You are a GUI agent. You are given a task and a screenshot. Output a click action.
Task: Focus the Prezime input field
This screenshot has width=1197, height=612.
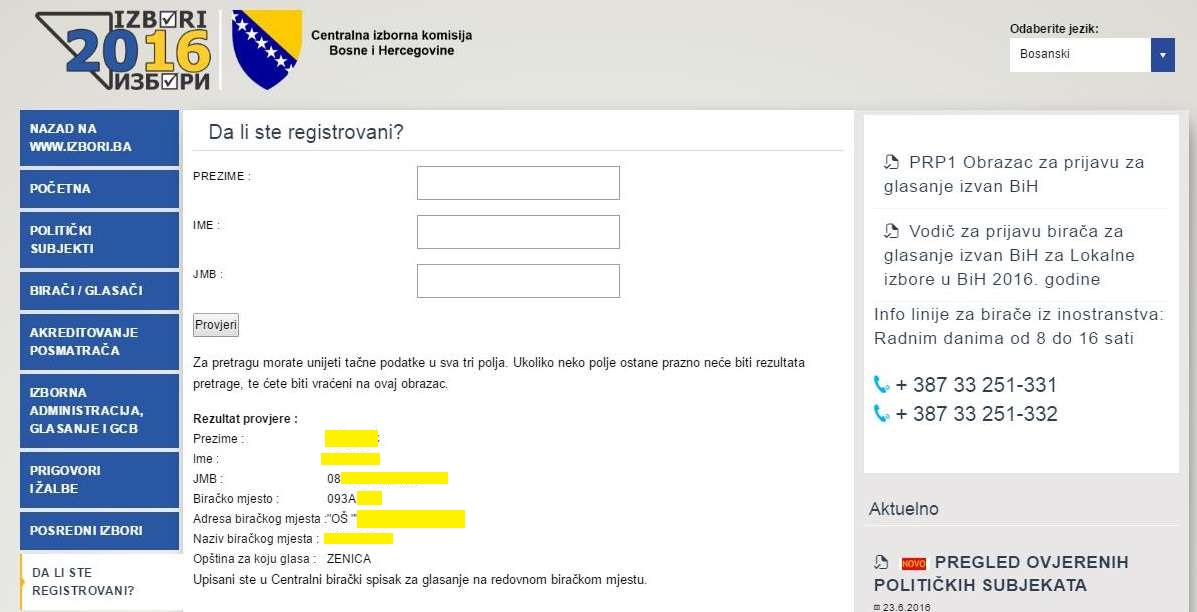(518, 183)
